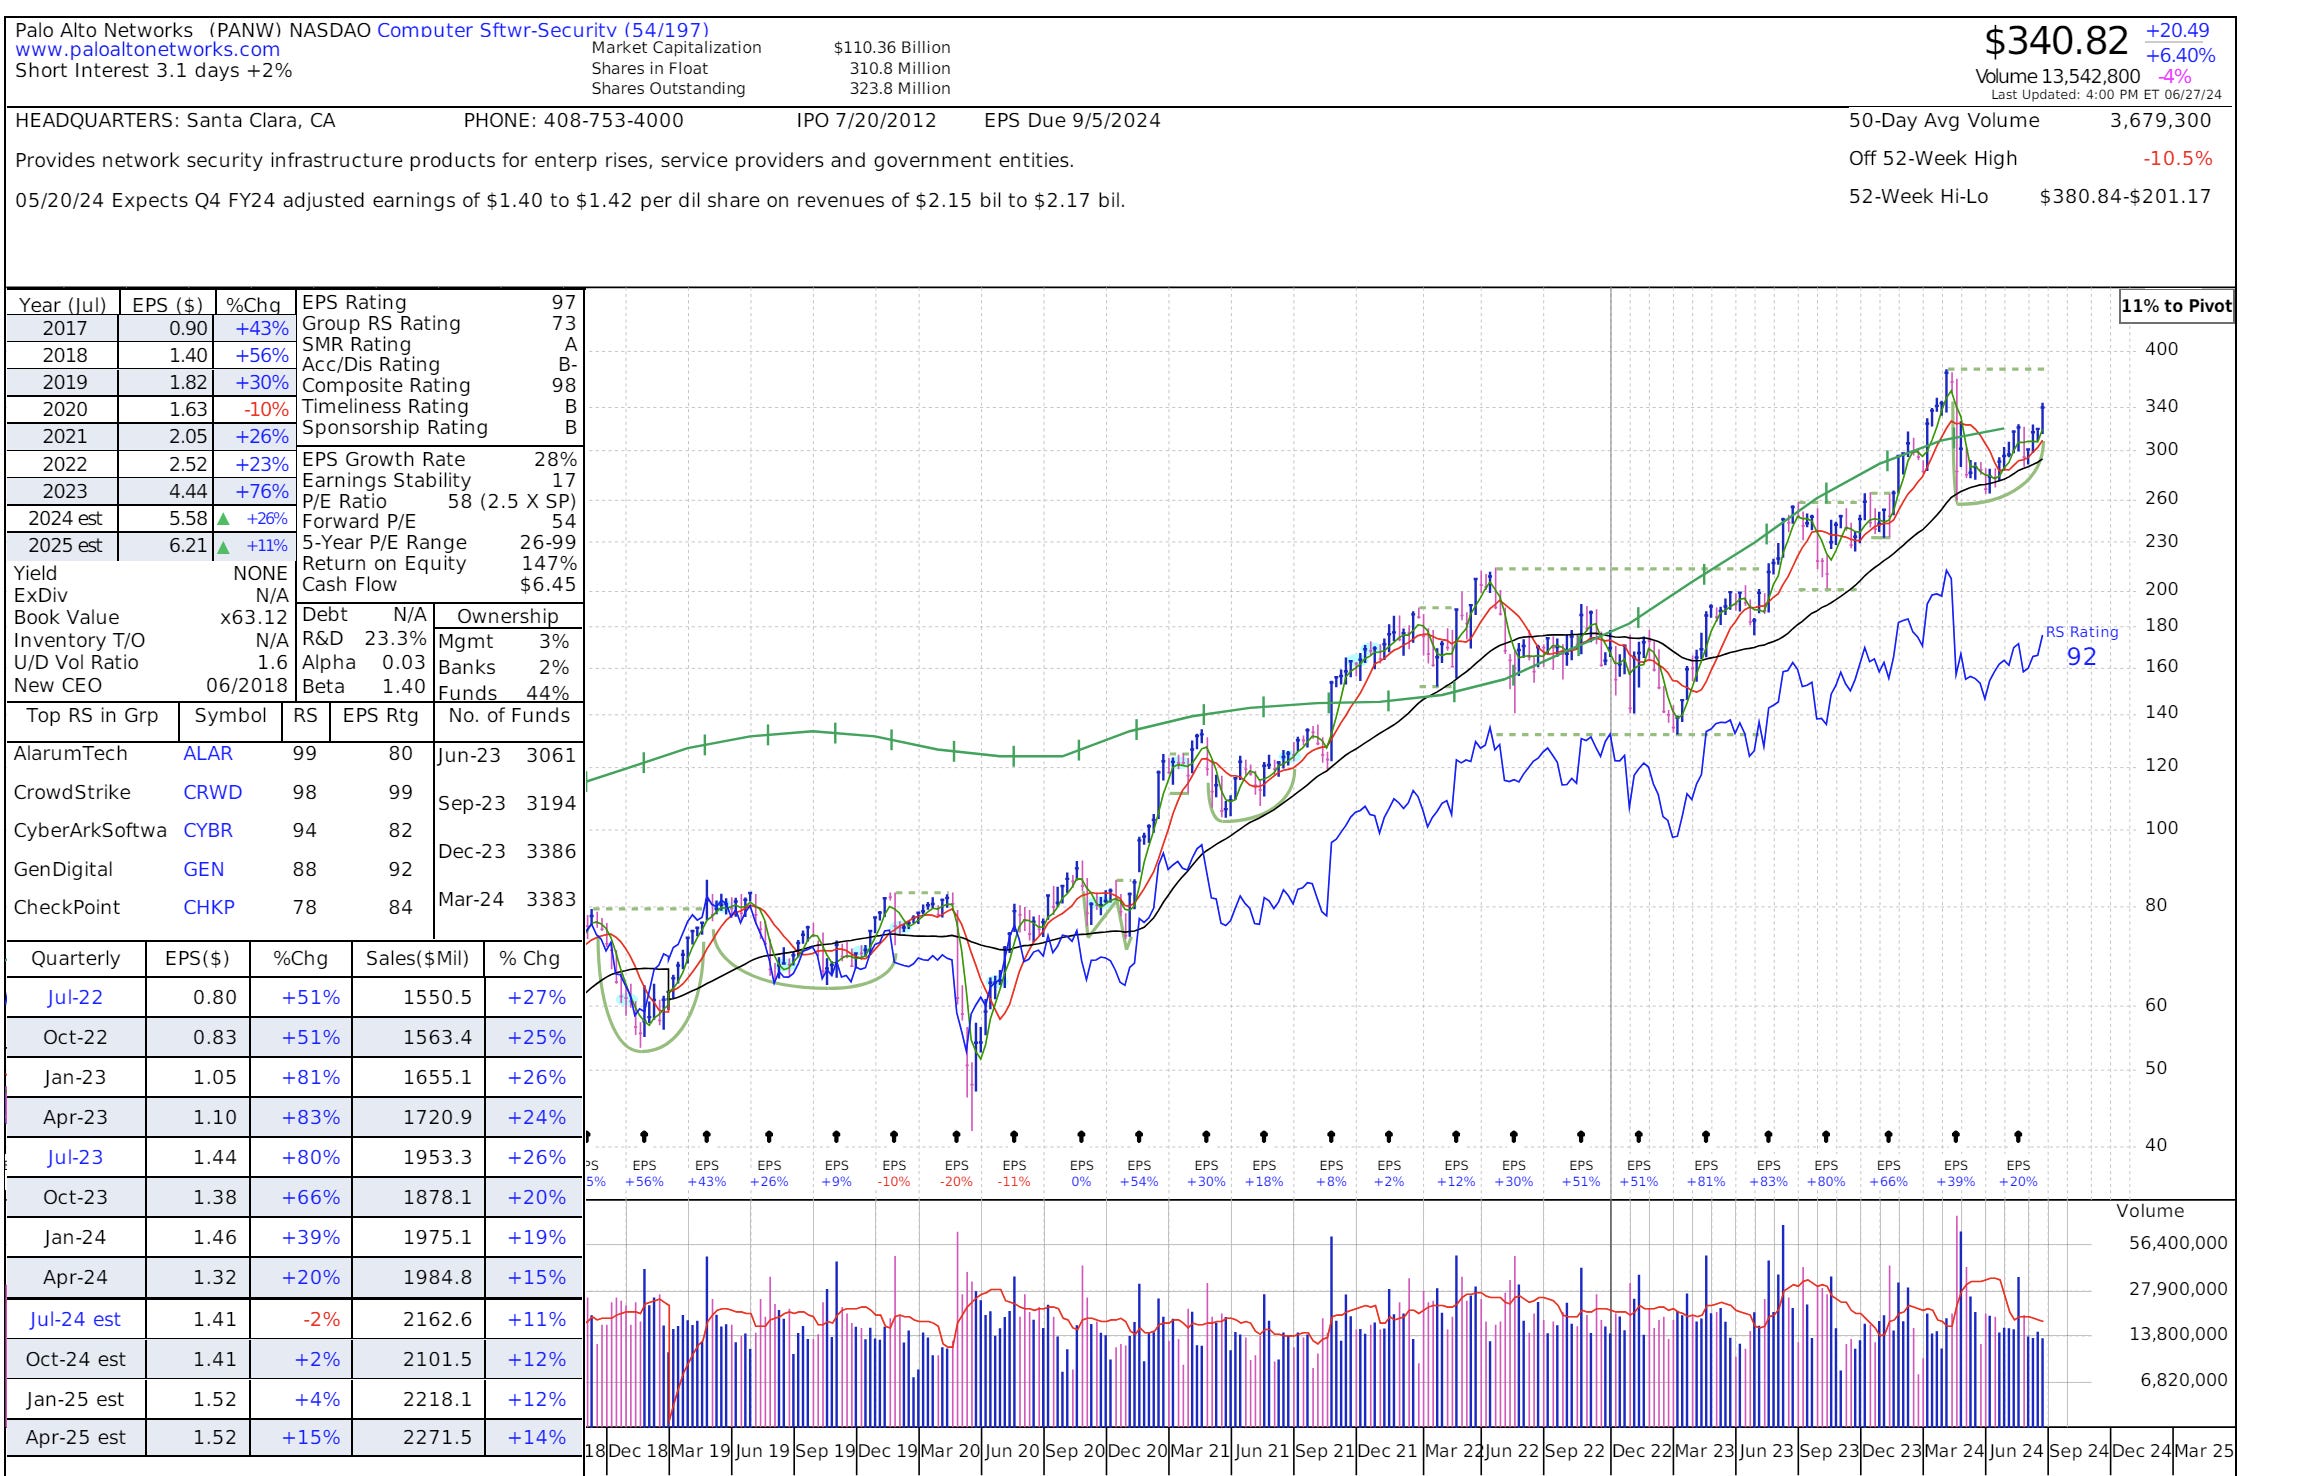Viewport: 2298px width, 1476px height.
Task: Click the +20.49 price change value
Action: point(2177,31)
